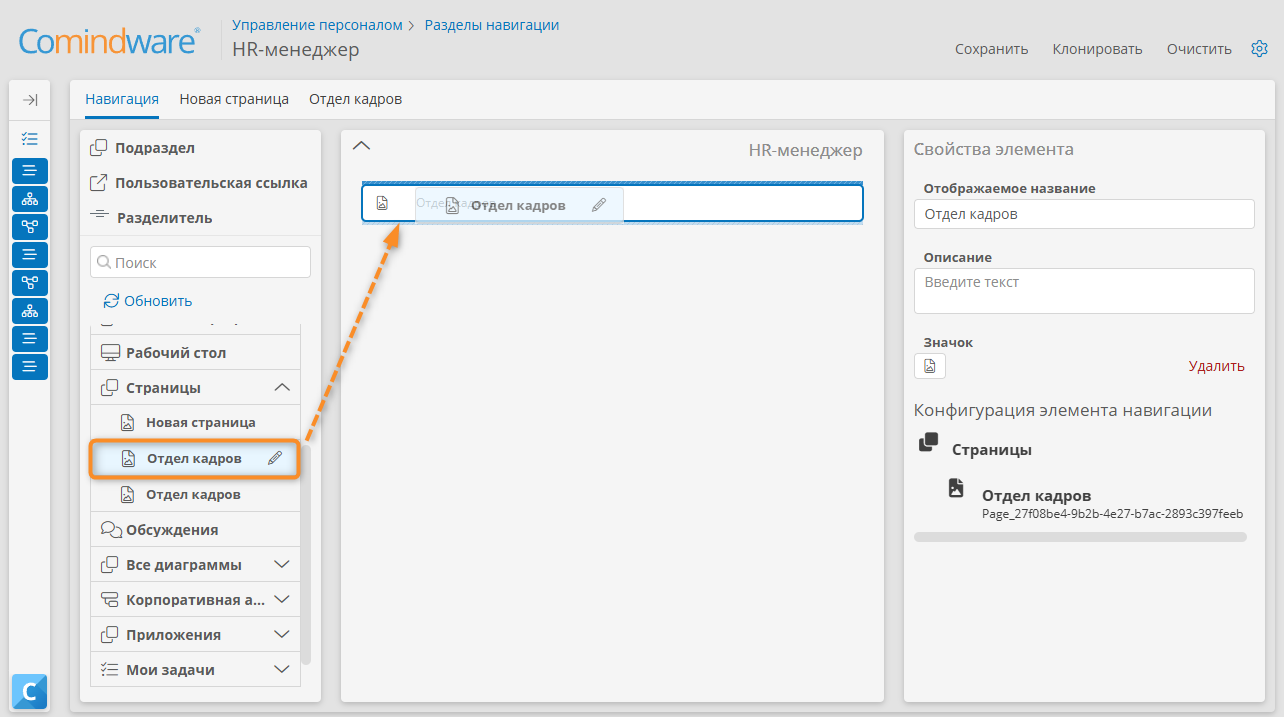Screen dimensions: 1284x717
Task: Open the settings gear in the top-right corner
Action: coord(1259,49)
